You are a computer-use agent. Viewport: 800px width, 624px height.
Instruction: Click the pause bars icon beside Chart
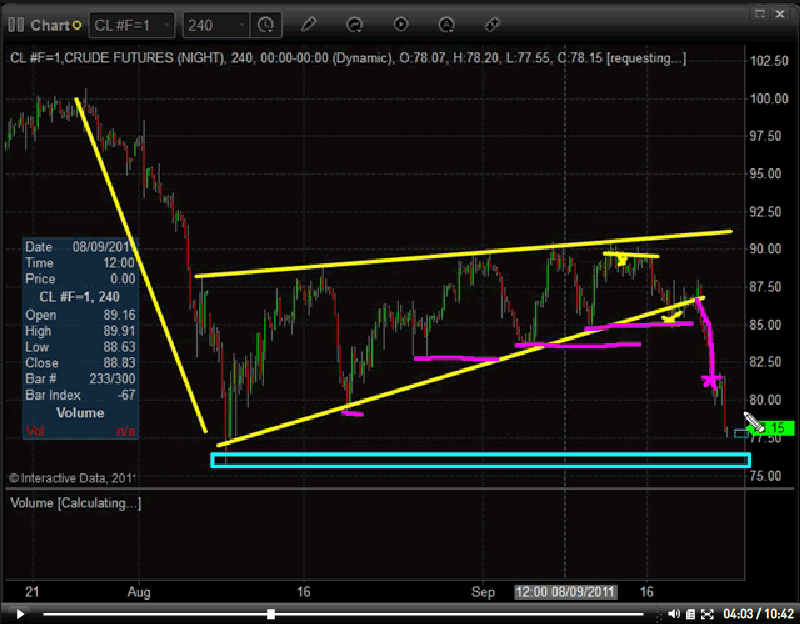click(x=16, y=24)
